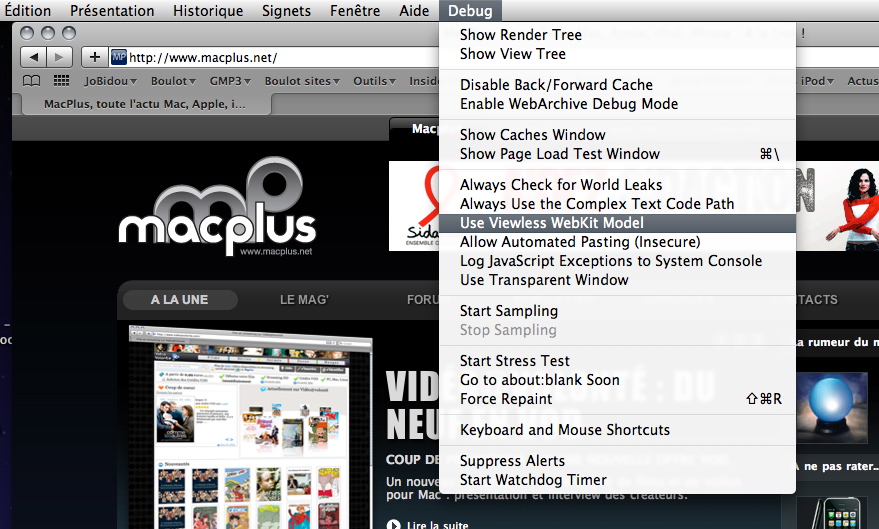The image size is (879, 529).
Task: Choose Show Page Load Test Window
Action: [617, 154]
